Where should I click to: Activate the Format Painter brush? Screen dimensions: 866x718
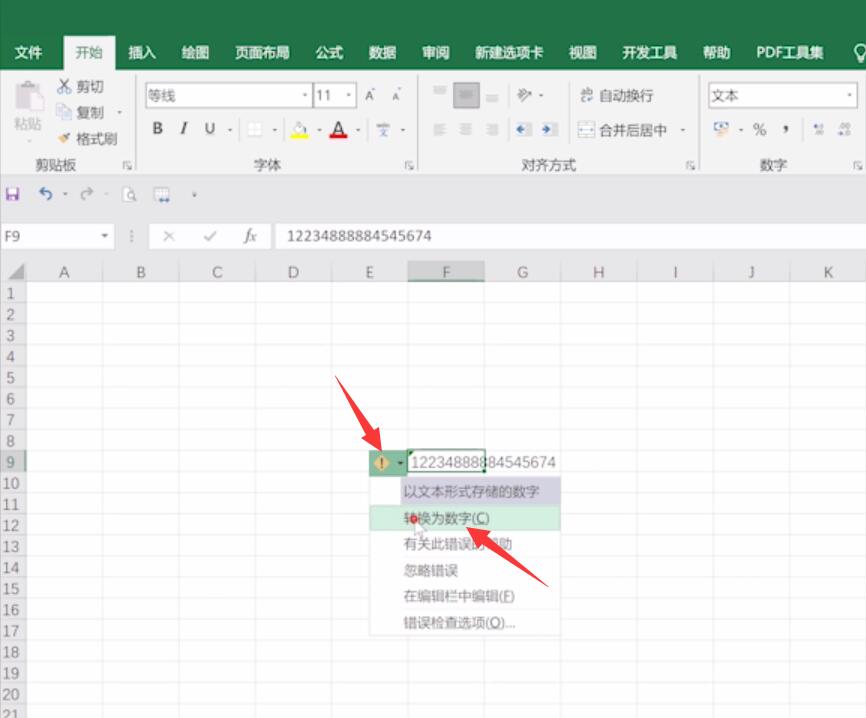64,138
